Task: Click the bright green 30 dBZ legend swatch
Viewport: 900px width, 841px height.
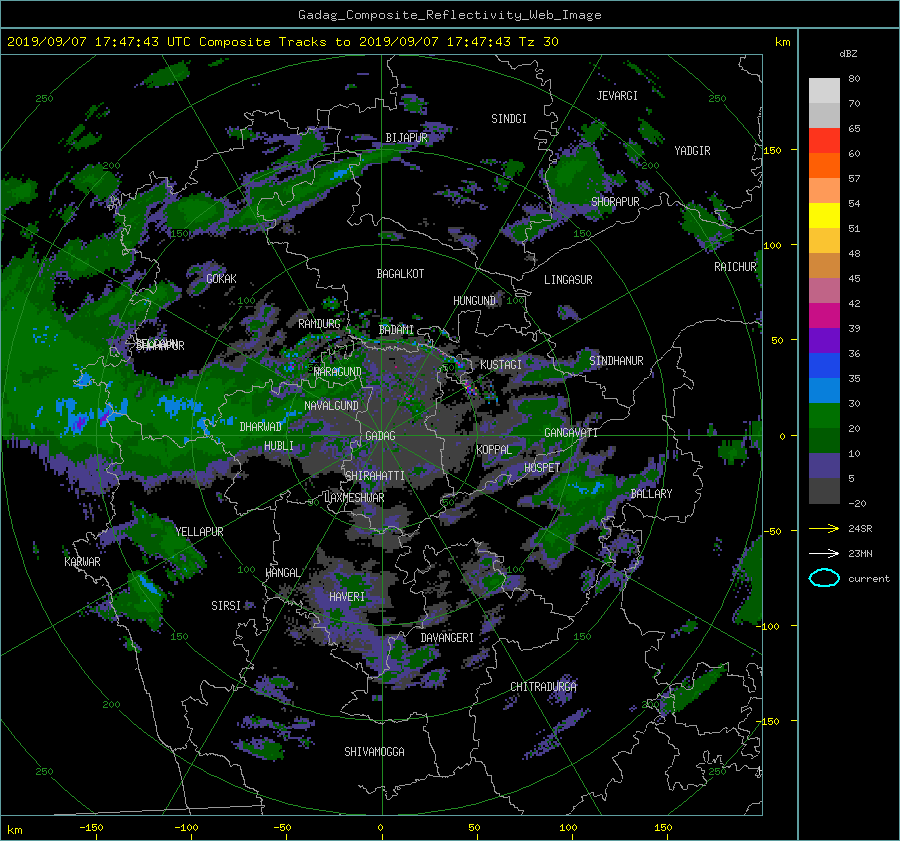Action: tap(824, 416)
